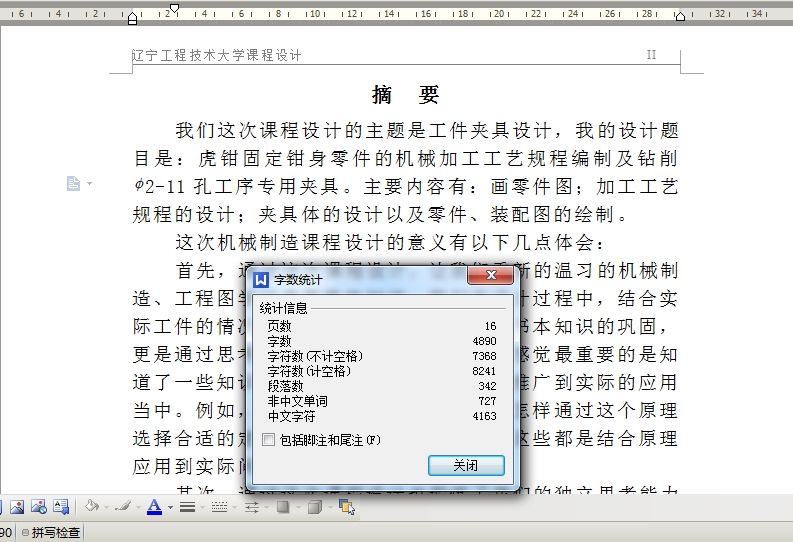Open the margin icon dropdown arrow
This screenshot has height=542, width=793.
(x=90, y=184)
